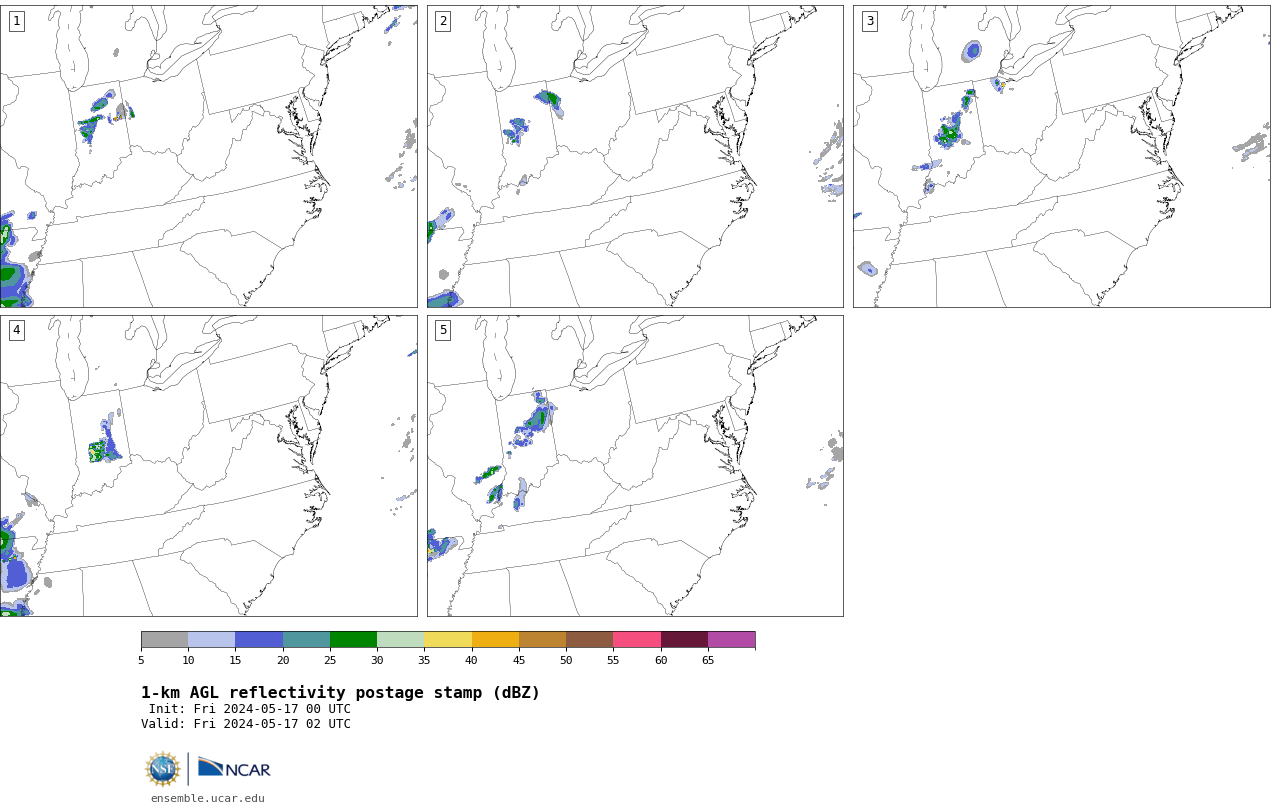Viewport: 1280px width, 809px height.
Task: Click the pink 55-60 dBZ swatch
Action: [637, 640]
